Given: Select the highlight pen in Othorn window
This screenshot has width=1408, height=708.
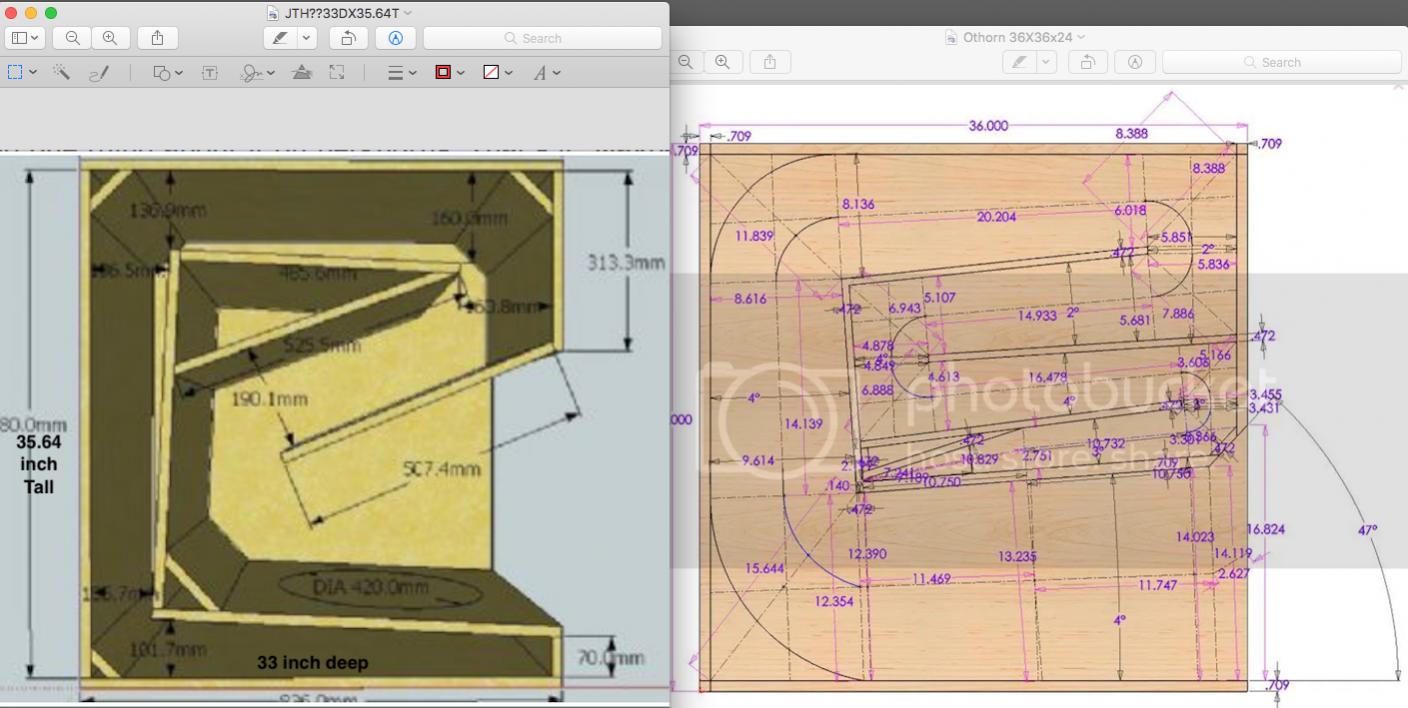Looking at the screenshot, I should point(1019,62).
